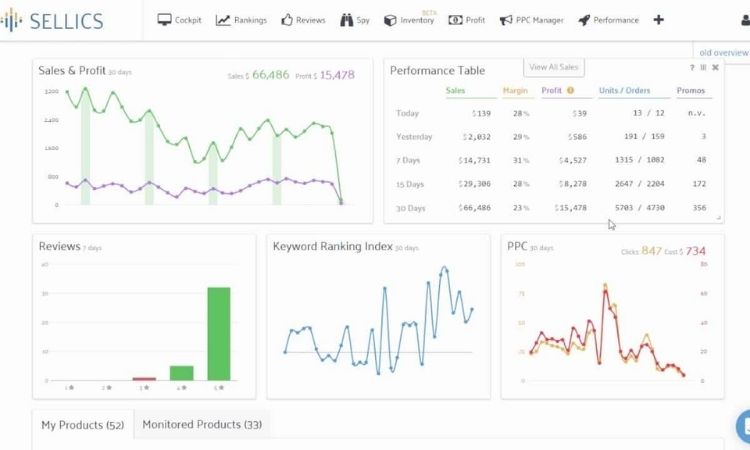The image size is (750, 450).
Task: Click the Promos column header
Action: pyautogui.click(x=691, y=90)
